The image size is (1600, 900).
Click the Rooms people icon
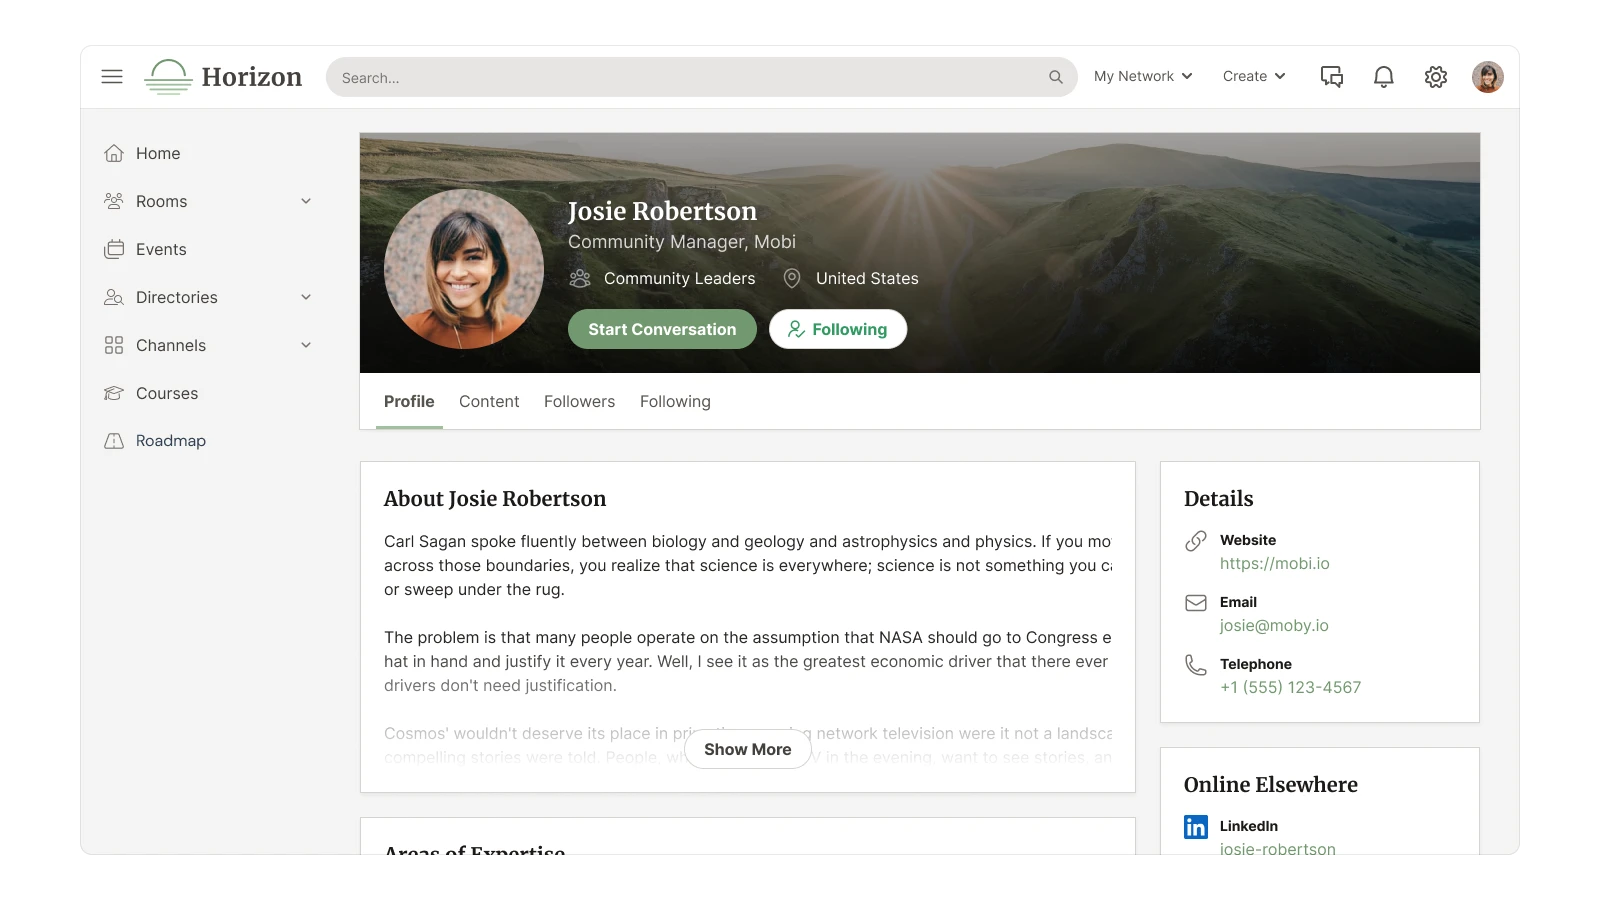coord(114,201)
